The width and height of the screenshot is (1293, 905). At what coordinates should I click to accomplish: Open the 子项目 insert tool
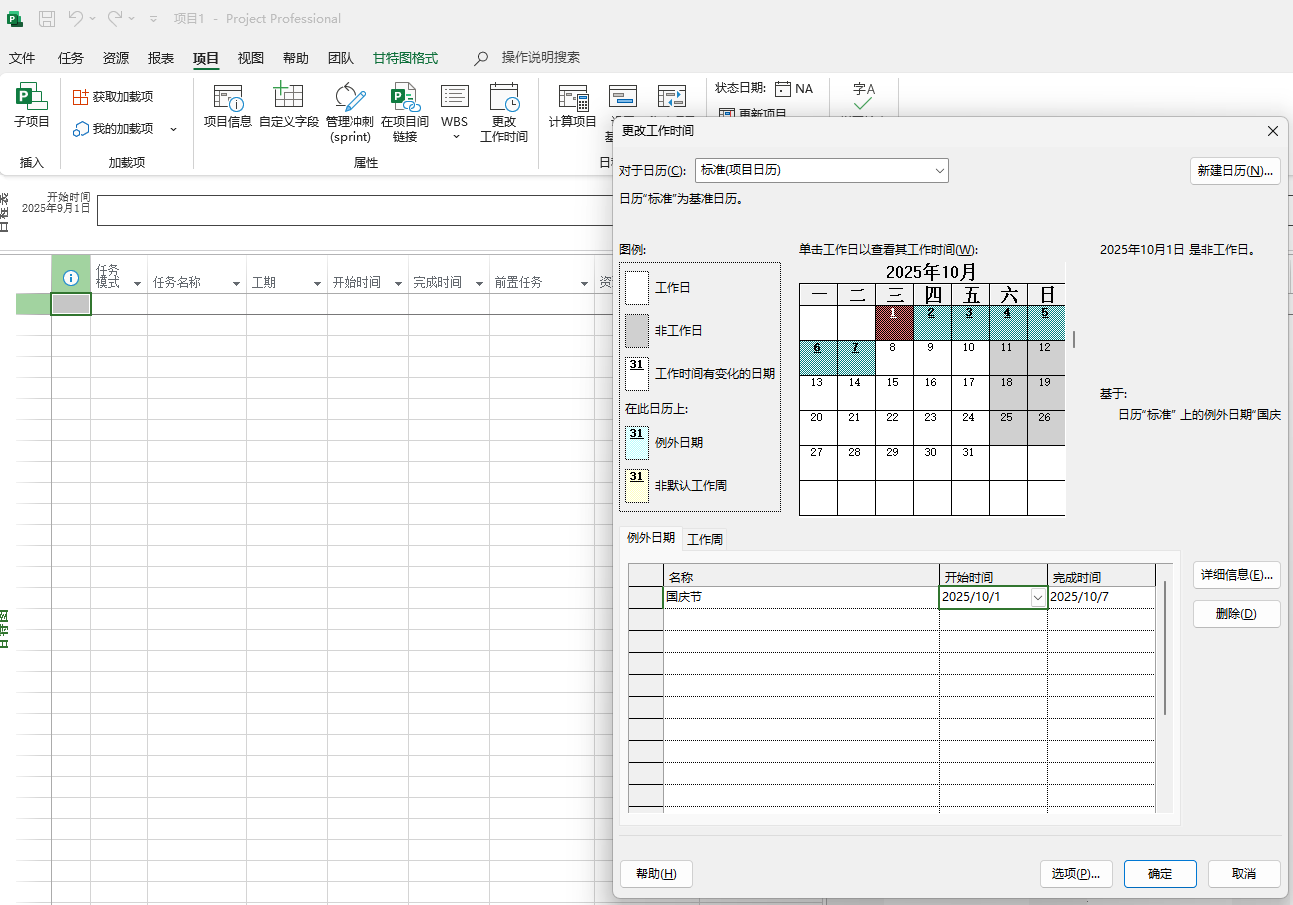coord(32,106)
